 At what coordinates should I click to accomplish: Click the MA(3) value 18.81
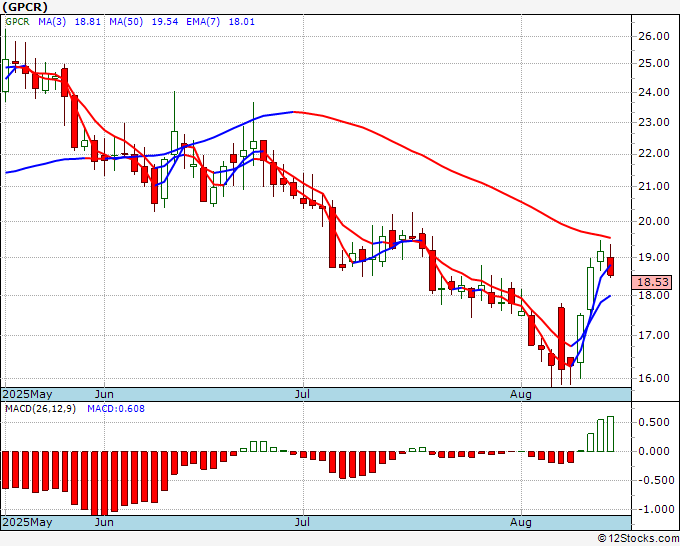(x=88, y=22)
